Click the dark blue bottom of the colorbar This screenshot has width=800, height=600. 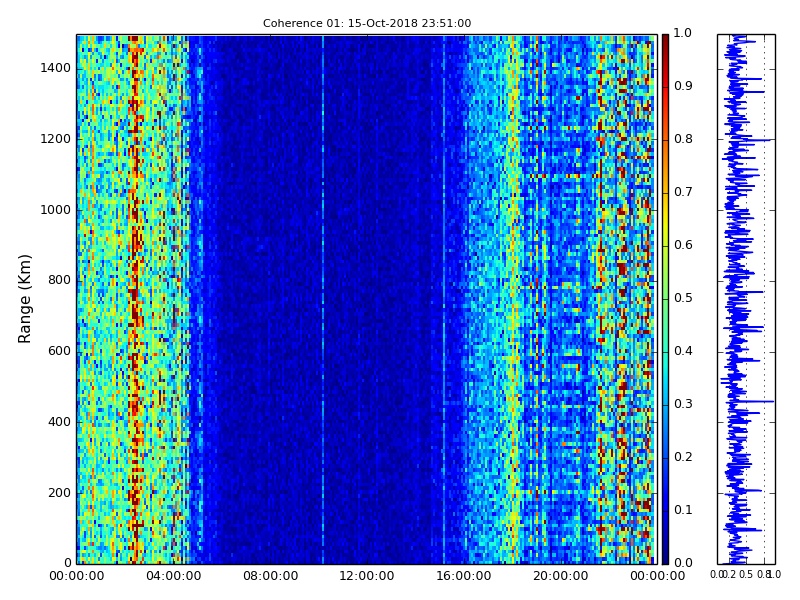[x=665, y=551]
